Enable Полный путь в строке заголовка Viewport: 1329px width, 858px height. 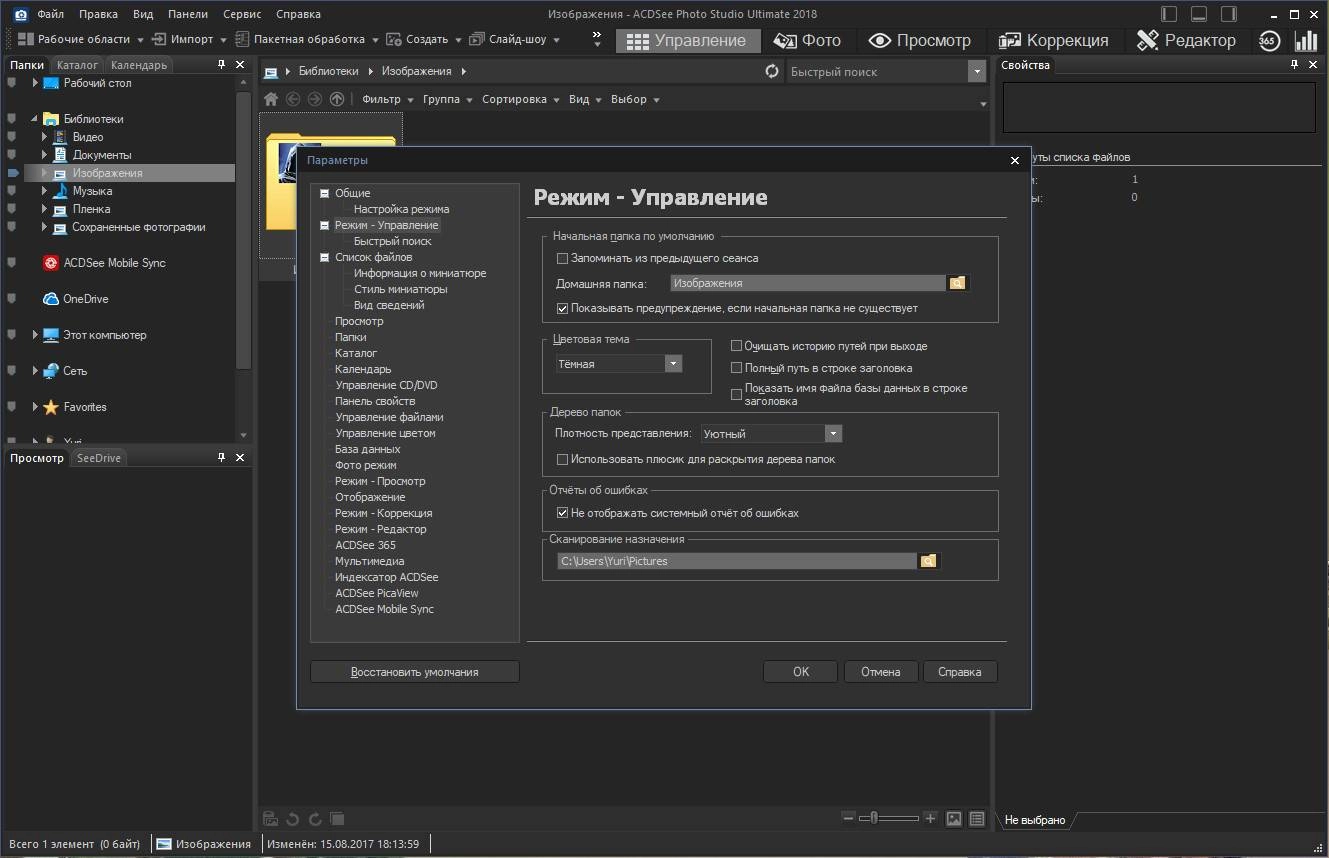click(736, 368)
